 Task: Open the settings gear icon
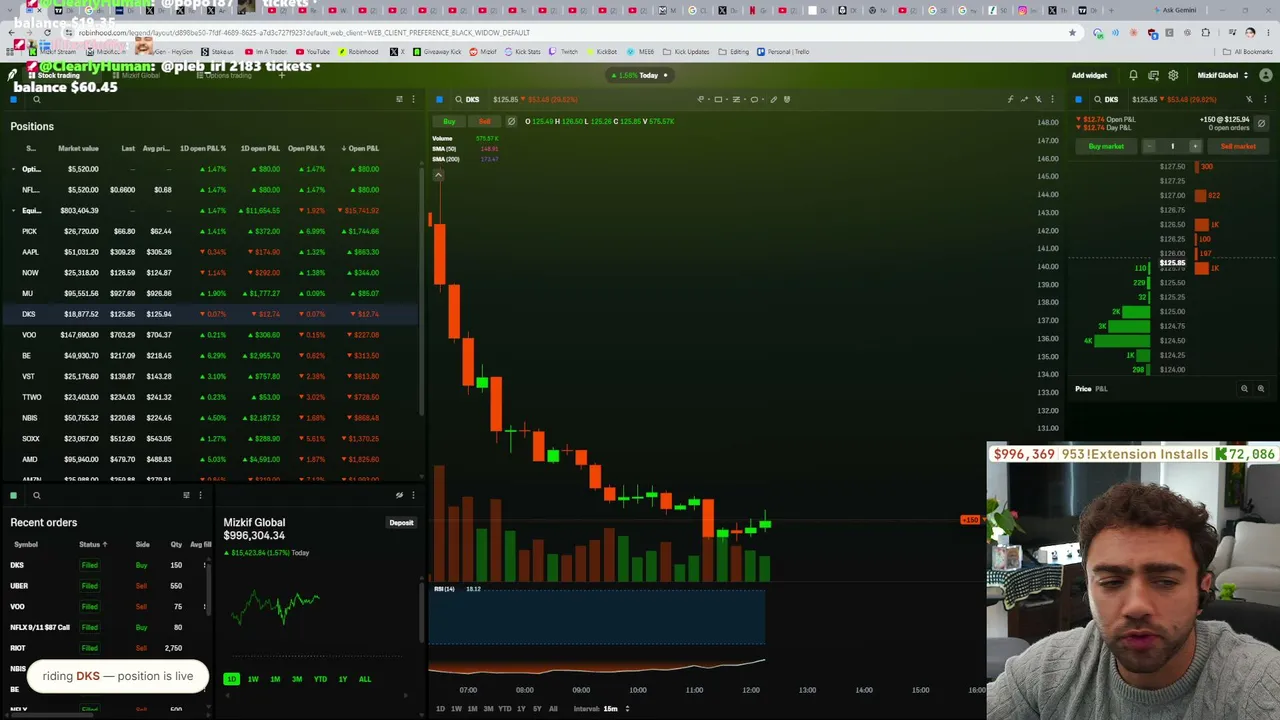coord(1173,75)
